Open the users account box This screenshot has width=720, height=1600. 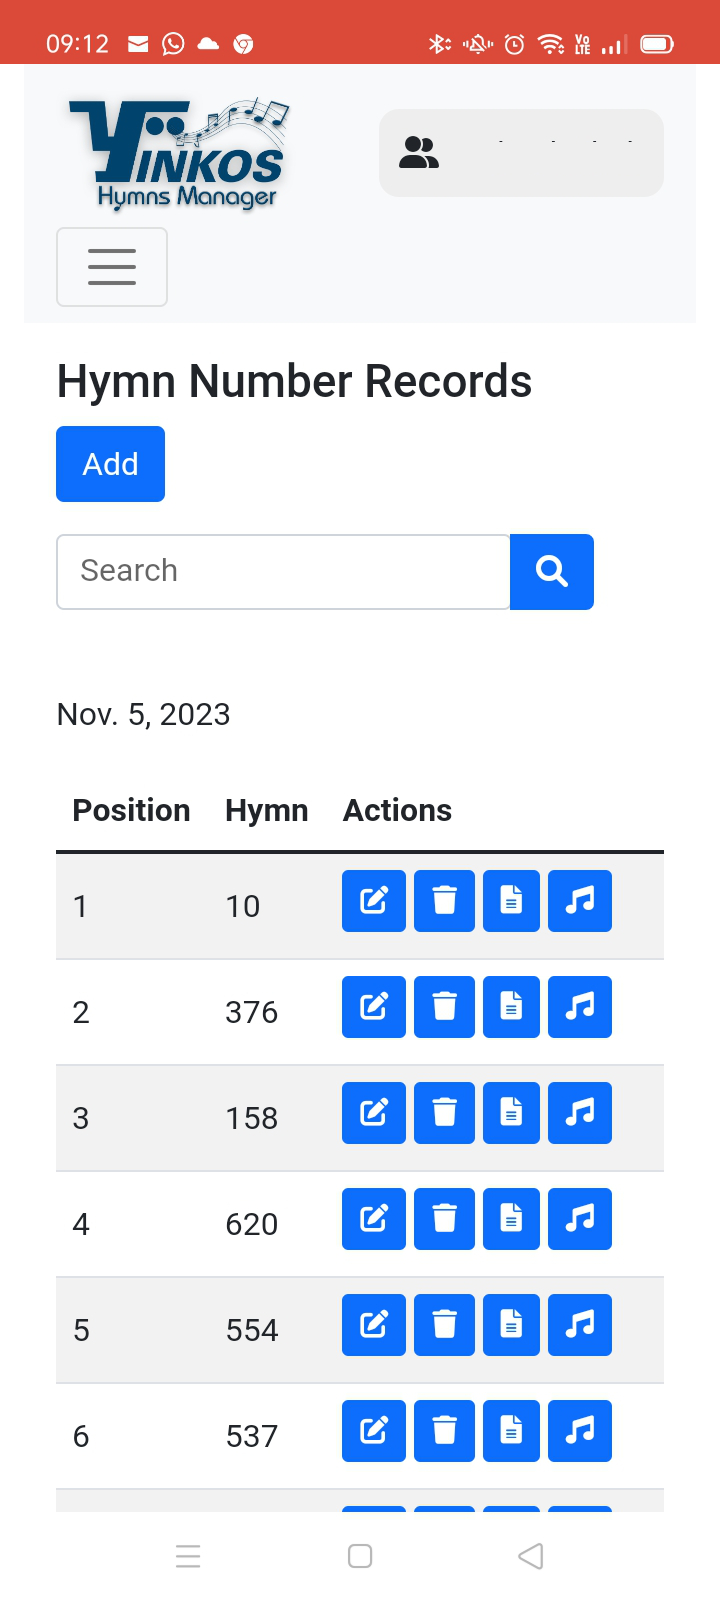(x=521, y=153)
